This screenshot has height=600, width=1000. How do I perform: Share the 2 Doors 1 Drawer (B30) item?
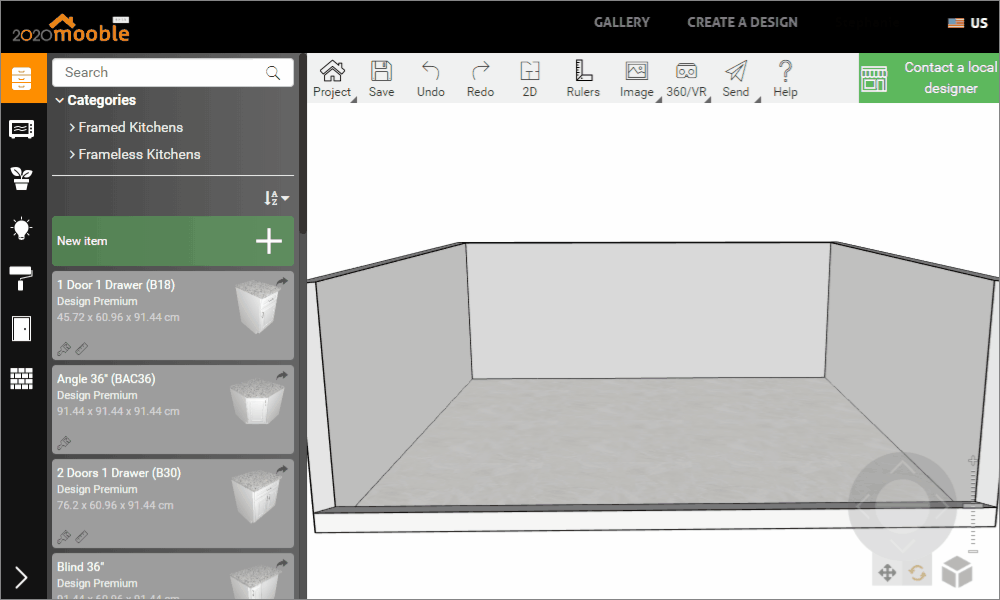point(282,469)
